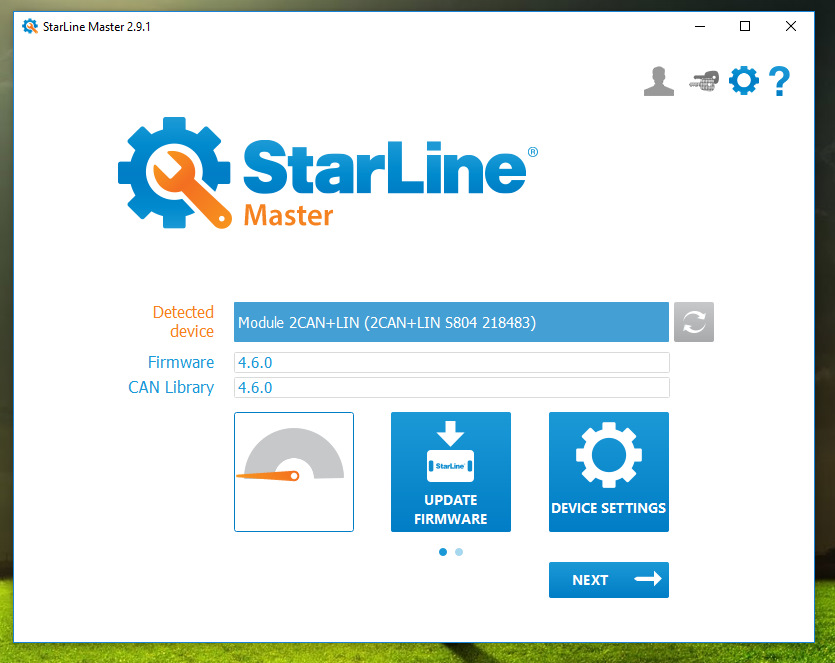
Task: Click the 'Detected device' label text
Action: 183,321
